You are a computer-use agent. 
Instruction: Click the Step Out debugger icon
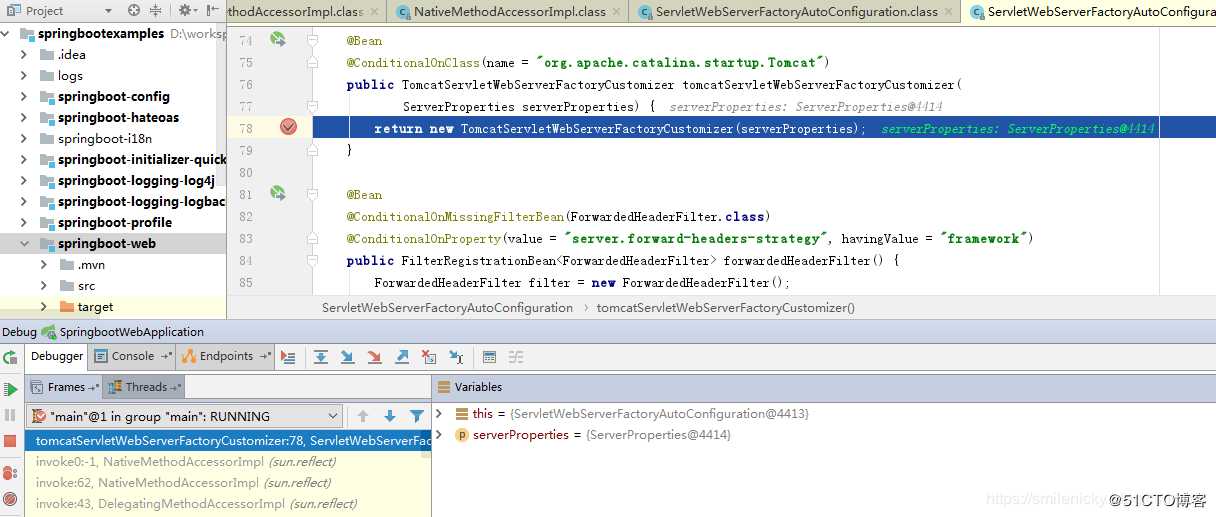coord(402,356)
